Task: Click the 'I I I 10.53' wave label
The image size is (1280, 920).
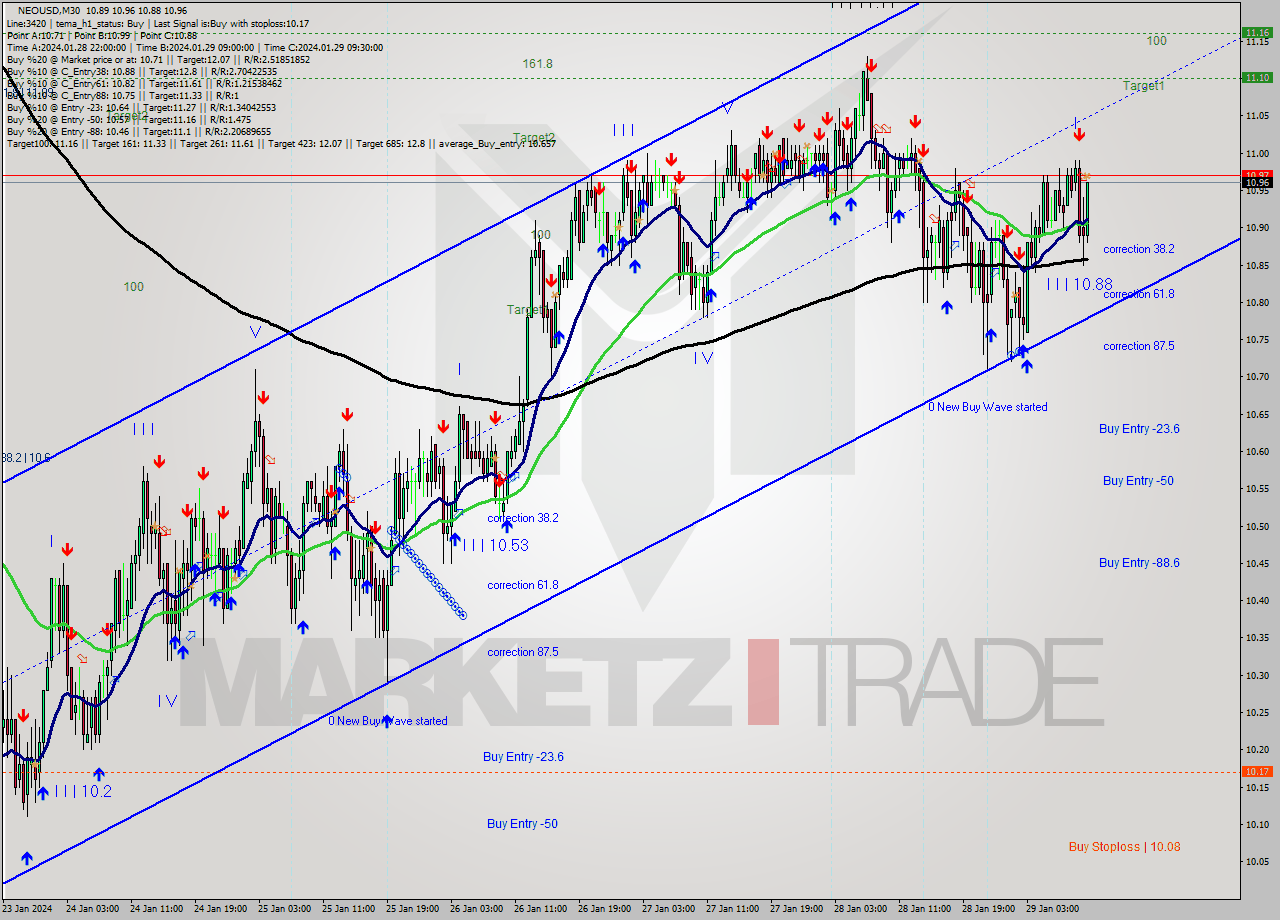Action: (496, 545)
